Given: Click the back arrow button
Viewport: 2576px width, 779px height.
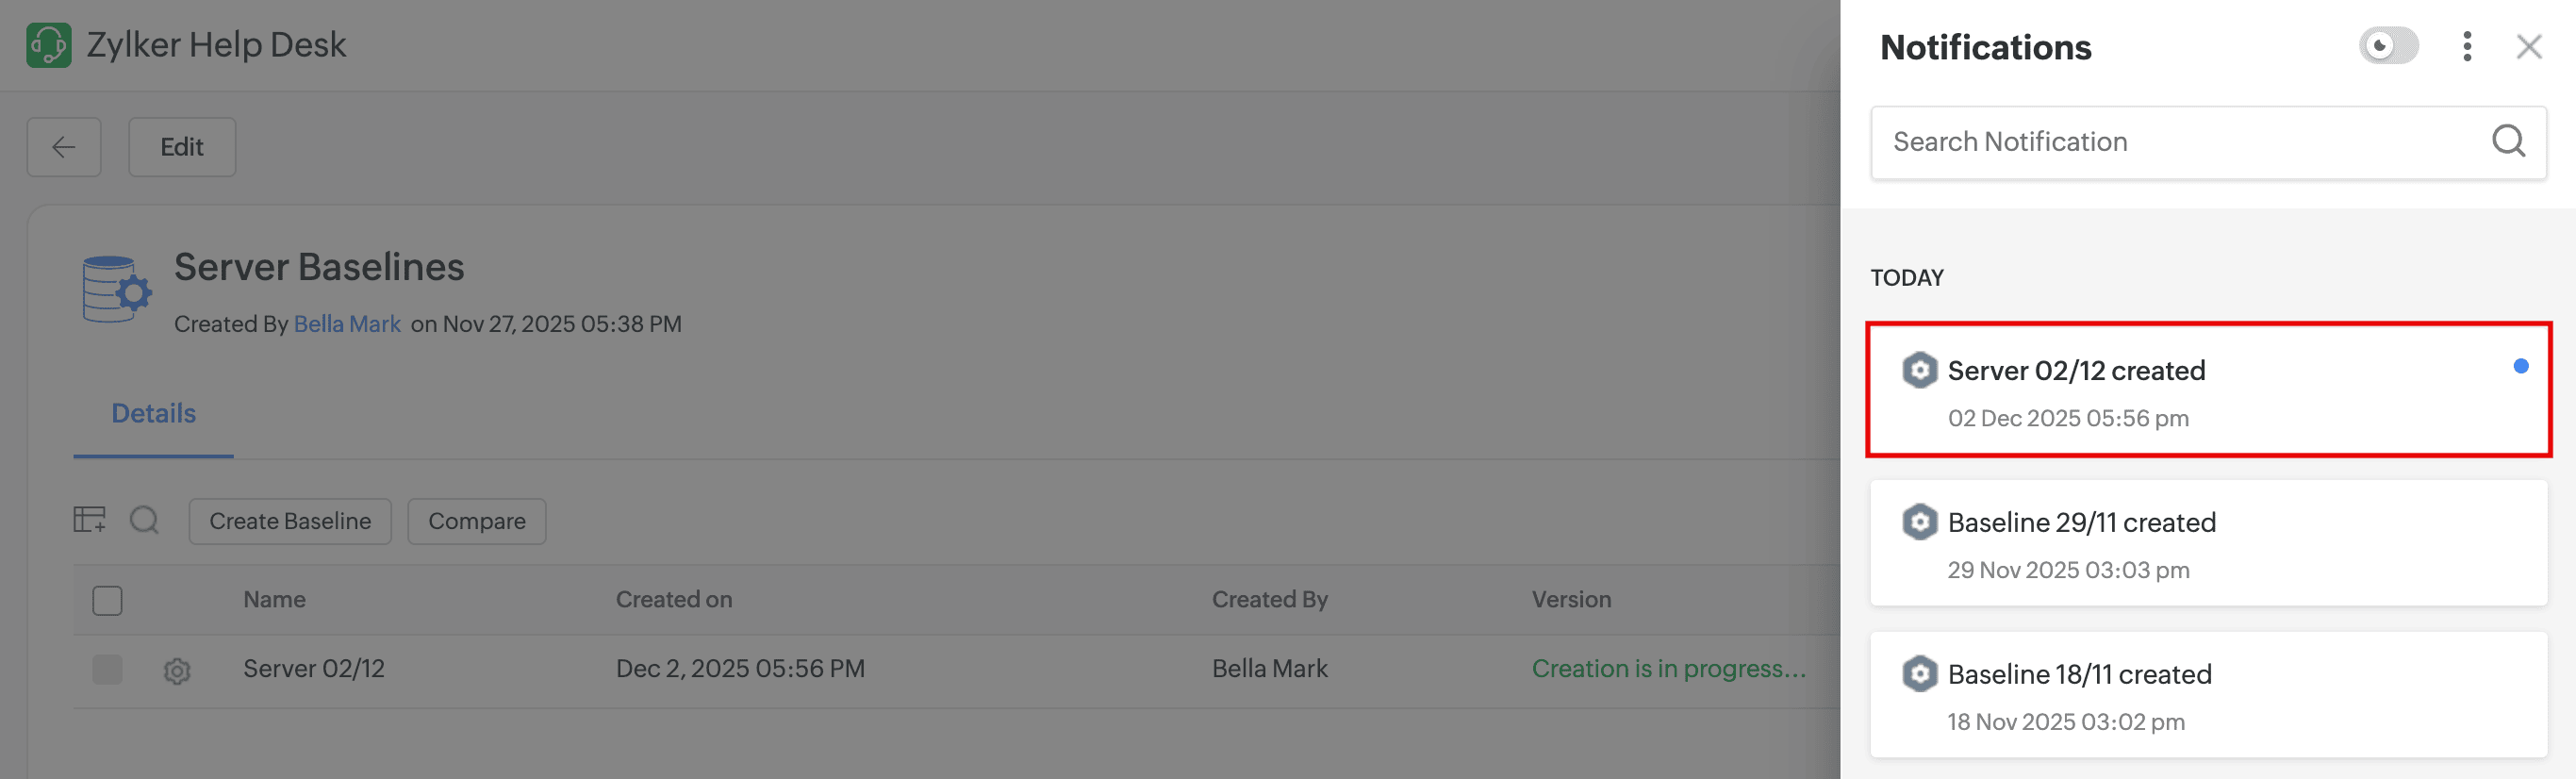Looking at the screenshot, I should (x=64, y=147).
